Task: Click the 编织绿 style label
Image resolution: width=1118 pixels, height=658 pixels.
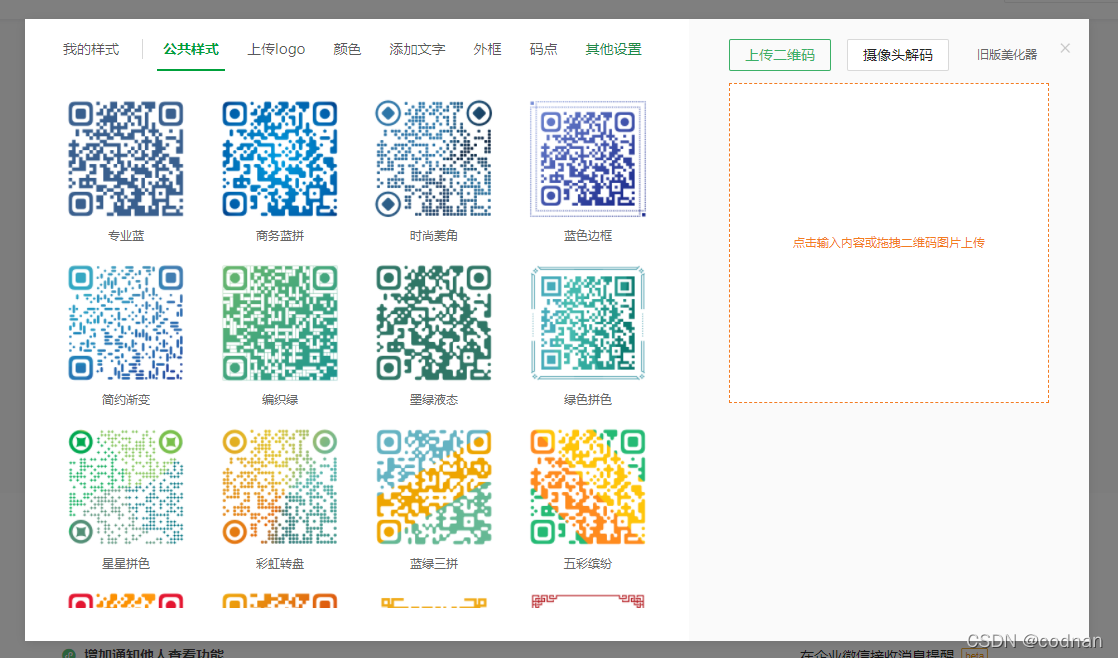Action: tap(280, 400)
